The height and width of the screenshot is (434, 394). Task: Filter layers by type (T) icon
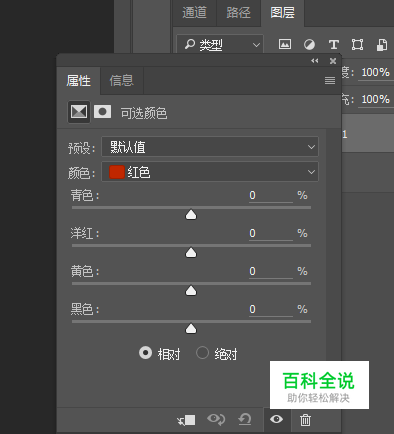click(x=334, y=44)
